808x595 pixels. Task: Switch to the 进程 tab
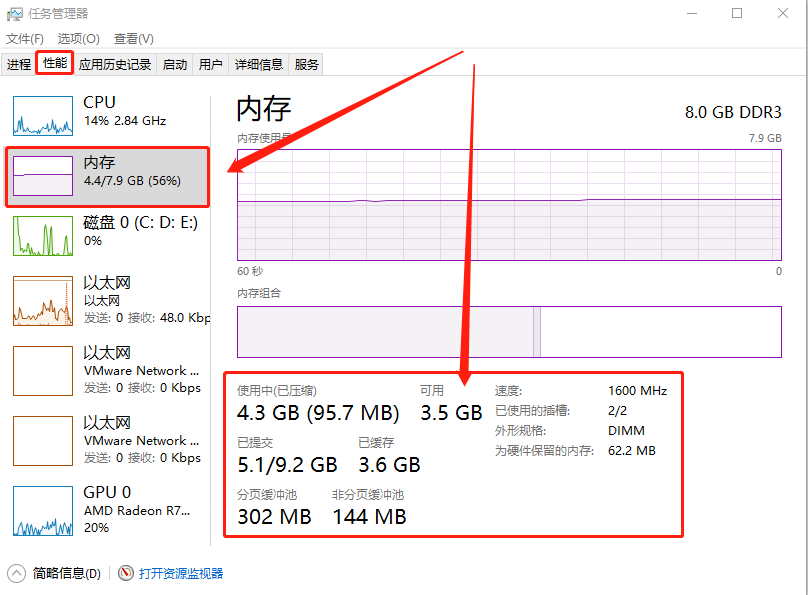[x=19, y=65]
